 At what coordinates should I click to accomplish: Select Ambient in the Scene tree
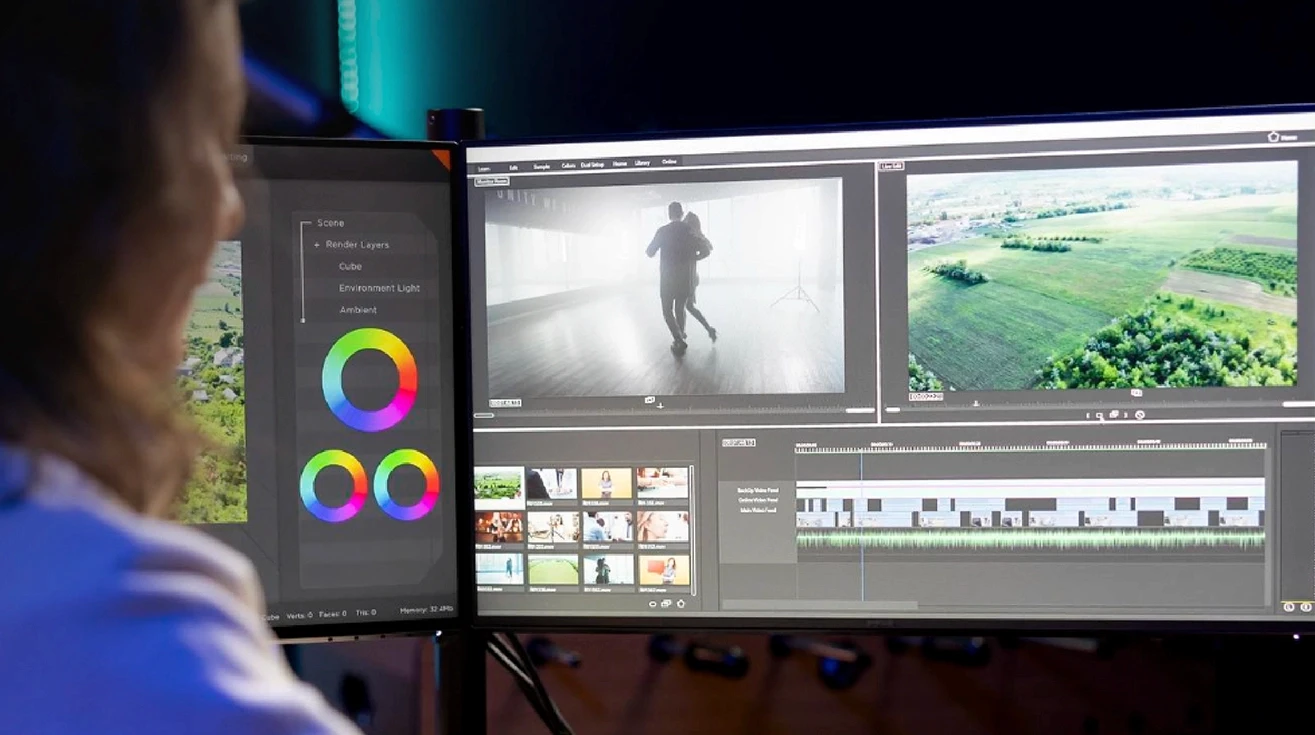pyautogui.click(x=358, y=310)
